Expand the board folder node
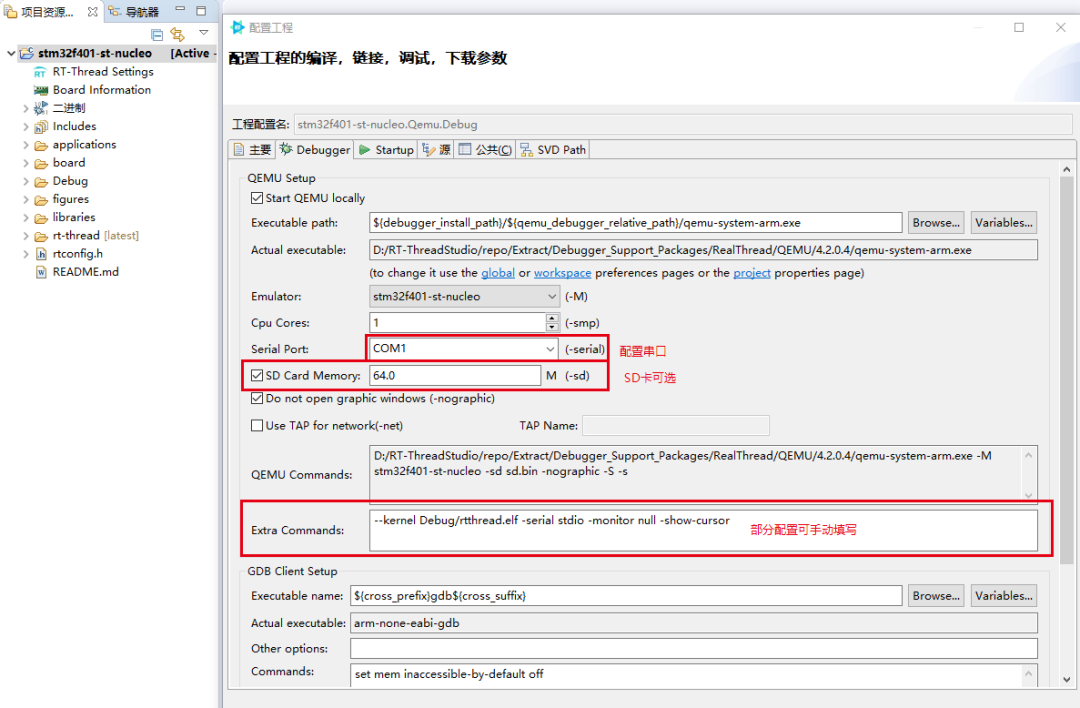This screenshot has height=708, width=1080. (25, 163)
